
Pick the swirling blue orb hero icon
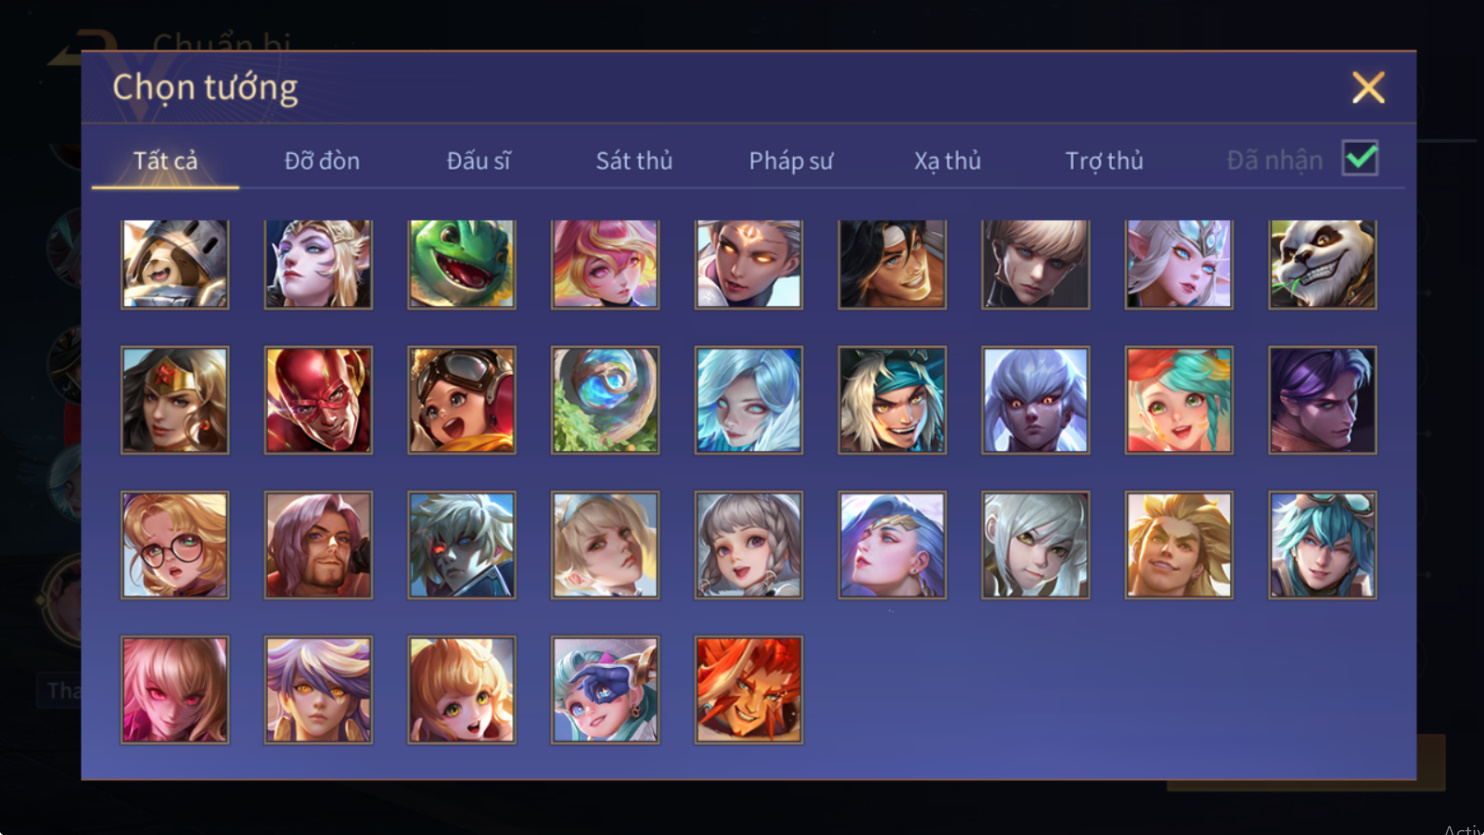click(605, 400)
